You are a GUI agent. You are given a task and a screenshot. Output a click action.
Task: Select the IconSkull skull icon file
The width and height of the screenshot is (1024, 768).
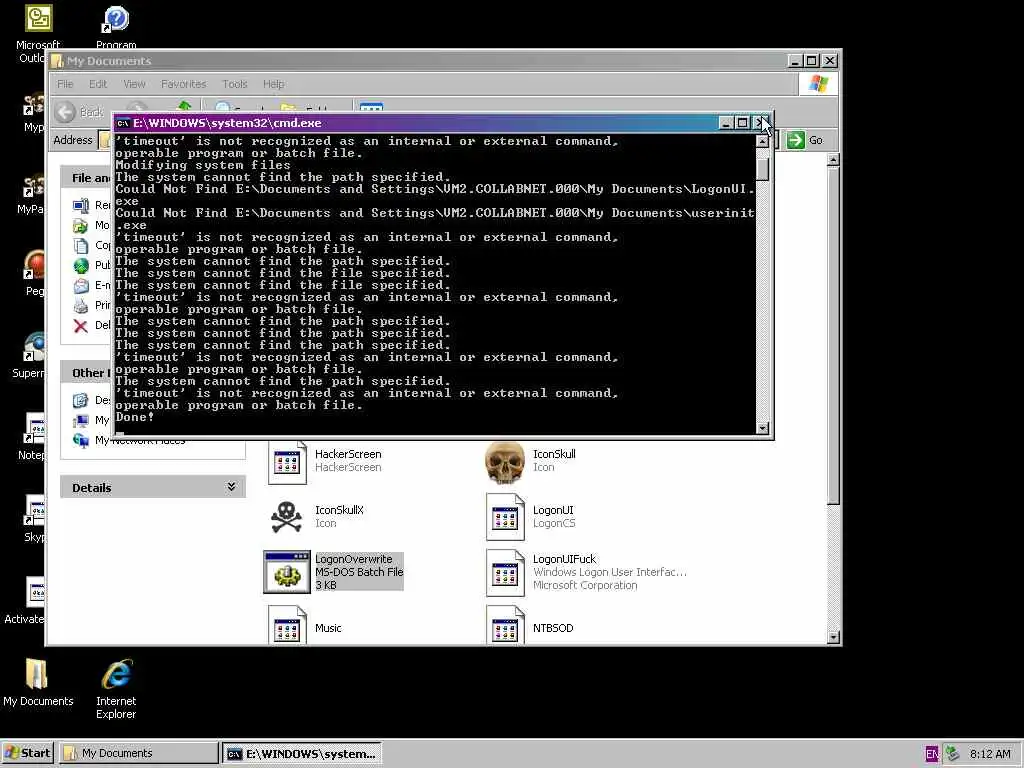(x=505, y=462)
